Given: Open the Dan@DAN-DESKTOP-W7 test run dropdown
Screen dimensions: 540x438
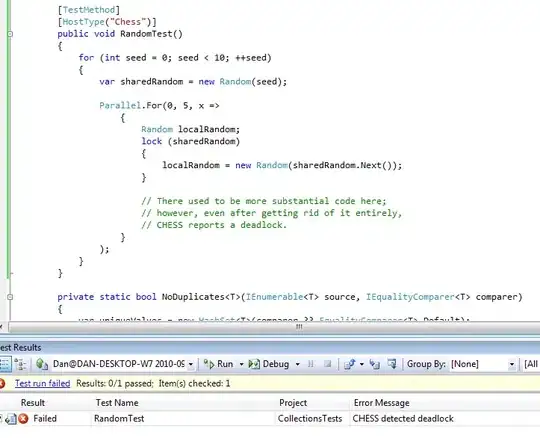Looking at the screenshot, I should [x=190, y=364].
